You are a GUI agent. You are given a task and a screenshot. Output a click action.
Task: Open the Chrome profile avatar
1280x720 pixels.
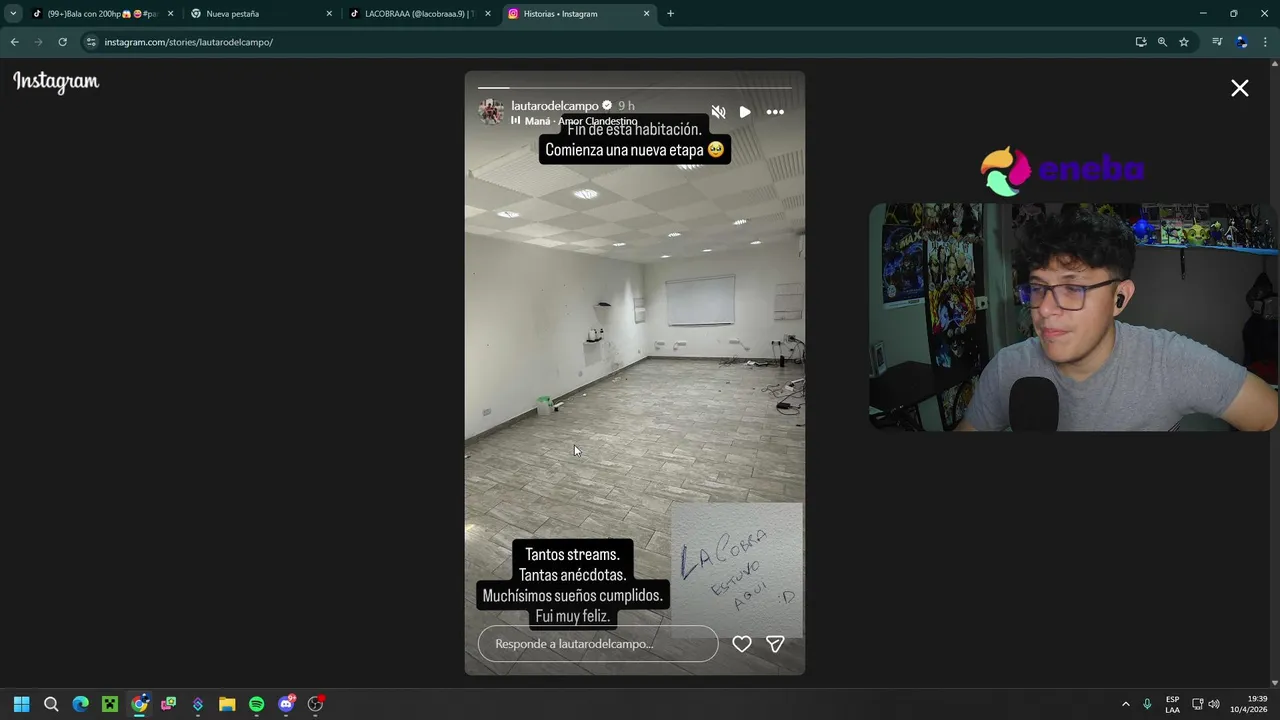1242,42
